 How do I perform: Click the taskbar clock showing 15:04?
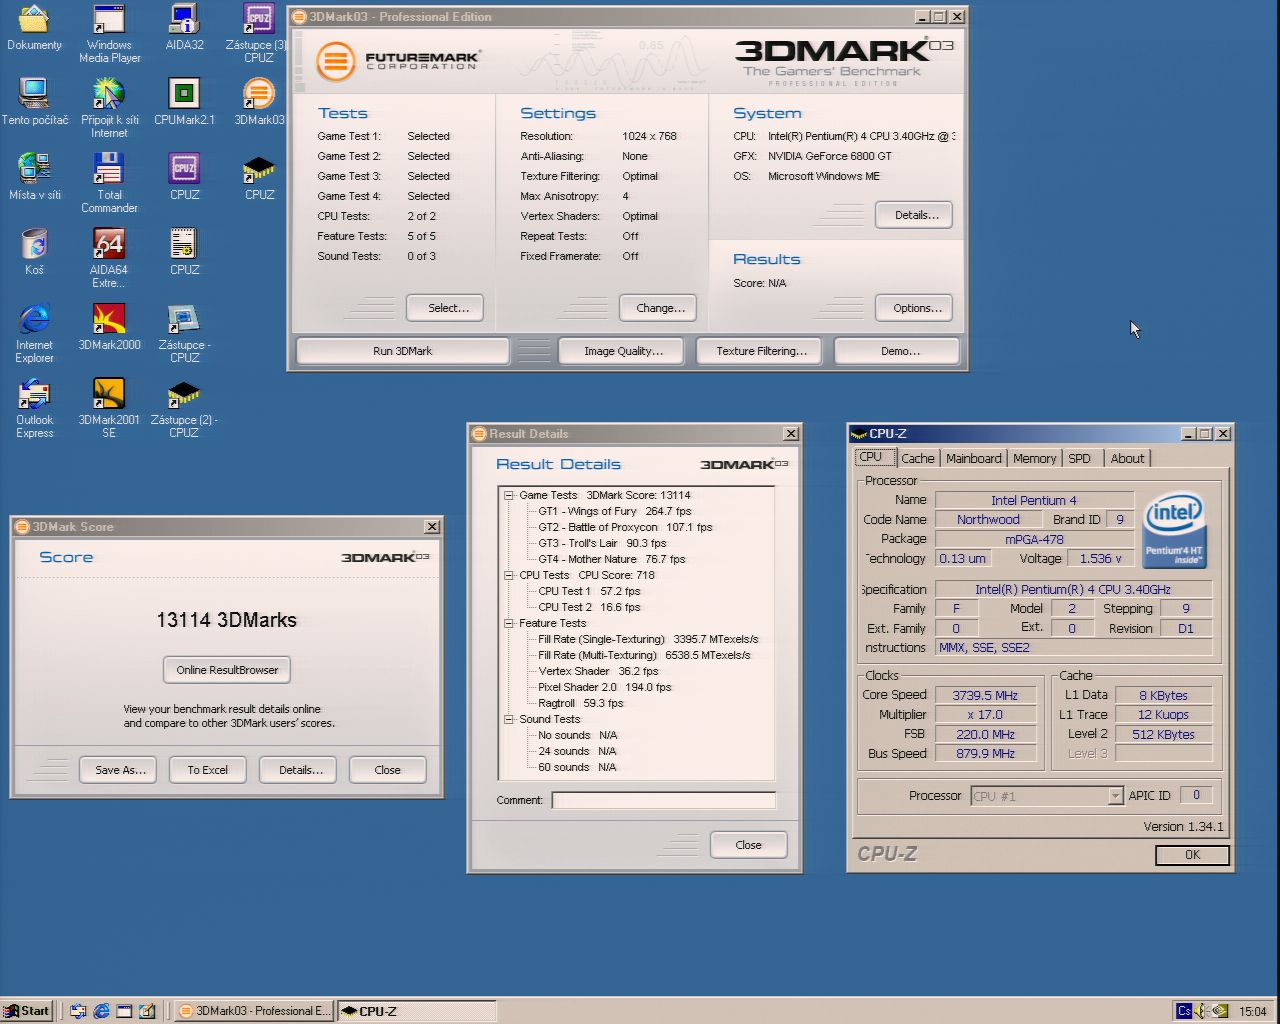(x=1252, y=1011)
